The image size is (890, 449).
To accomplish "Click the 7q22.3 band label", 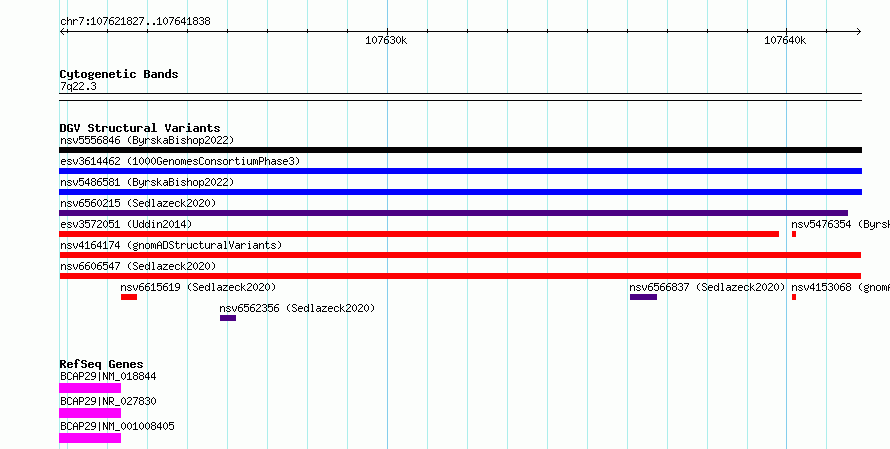I will [x=78, y=87].
